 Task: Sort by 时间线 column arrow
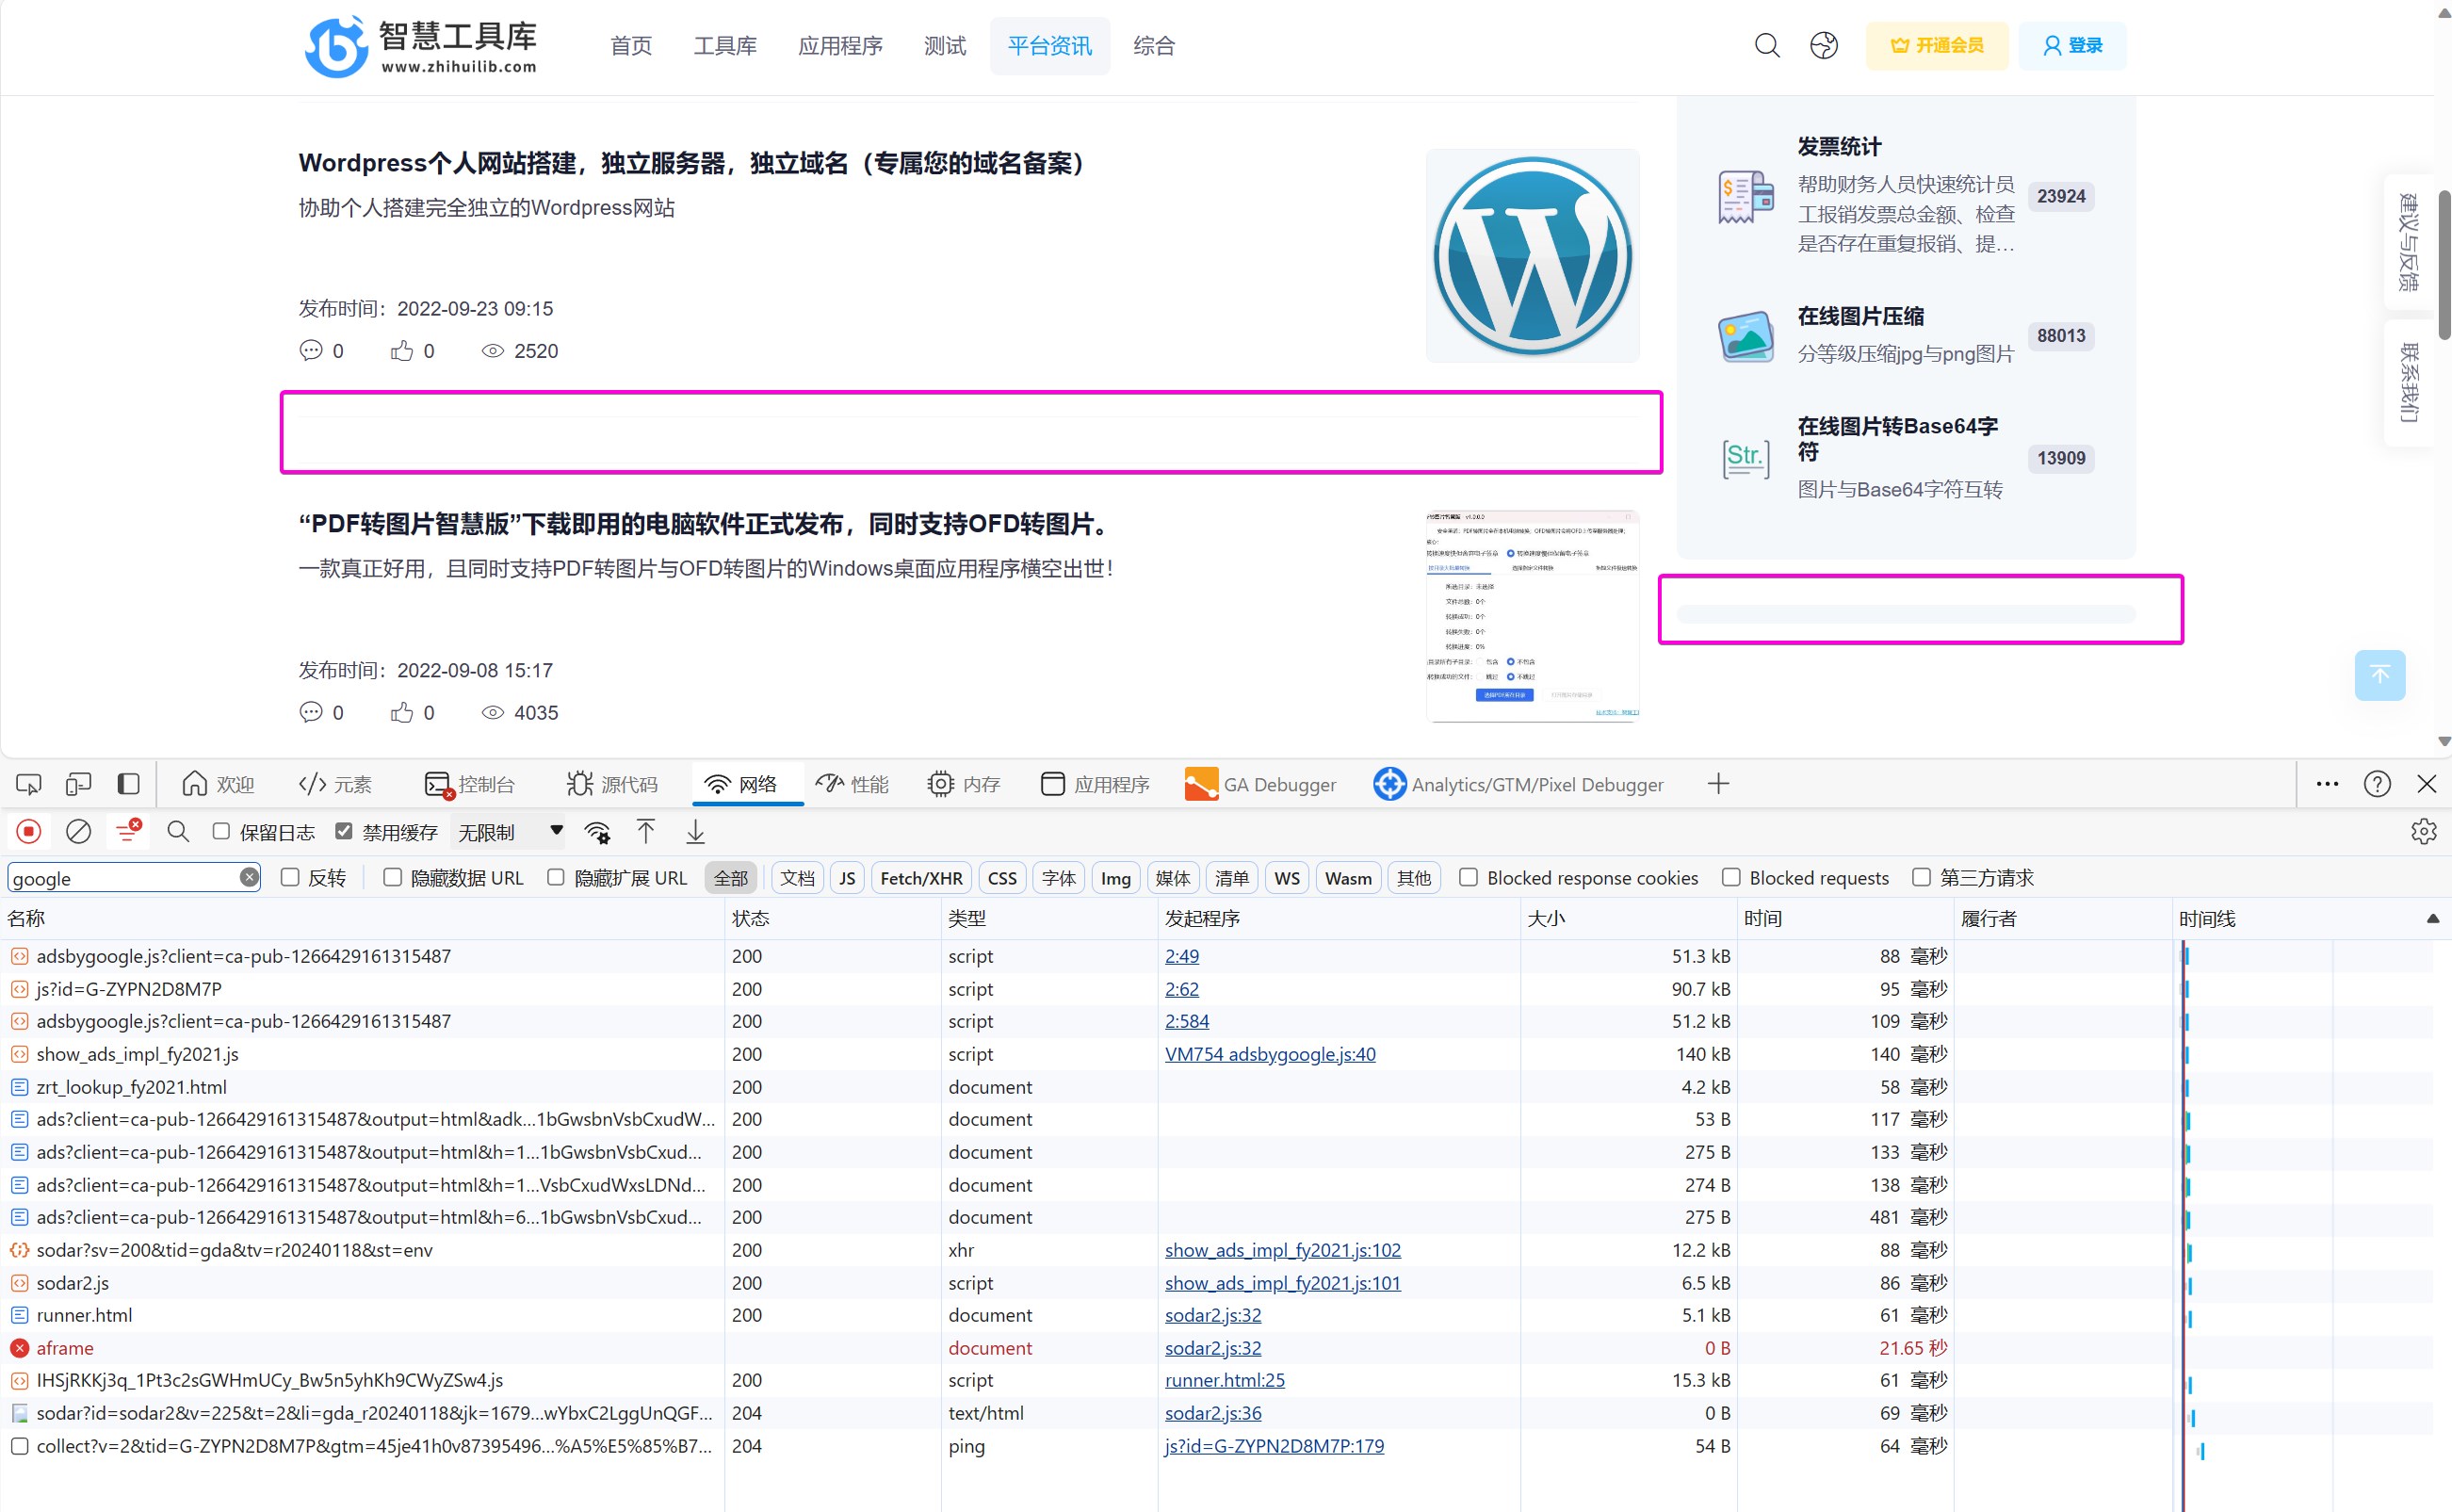pyautogui.click(x=2433, y=918)
